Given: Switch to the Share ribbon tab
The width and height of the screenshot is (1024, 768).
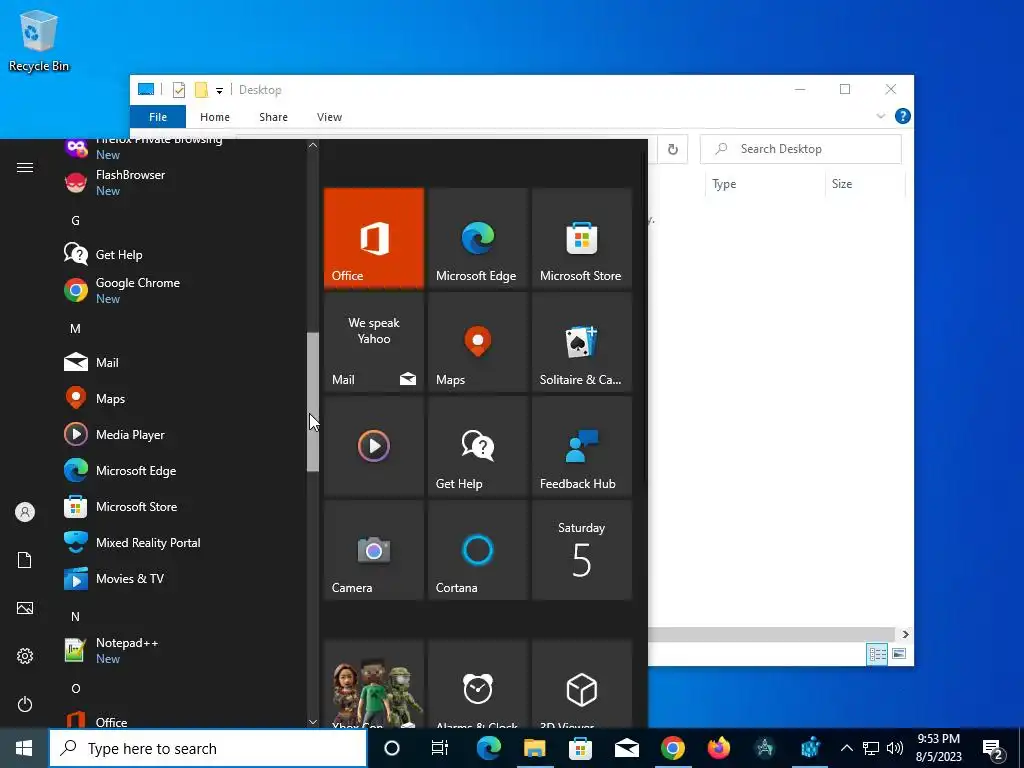Looking at the screenshot, I should (273, 117).
